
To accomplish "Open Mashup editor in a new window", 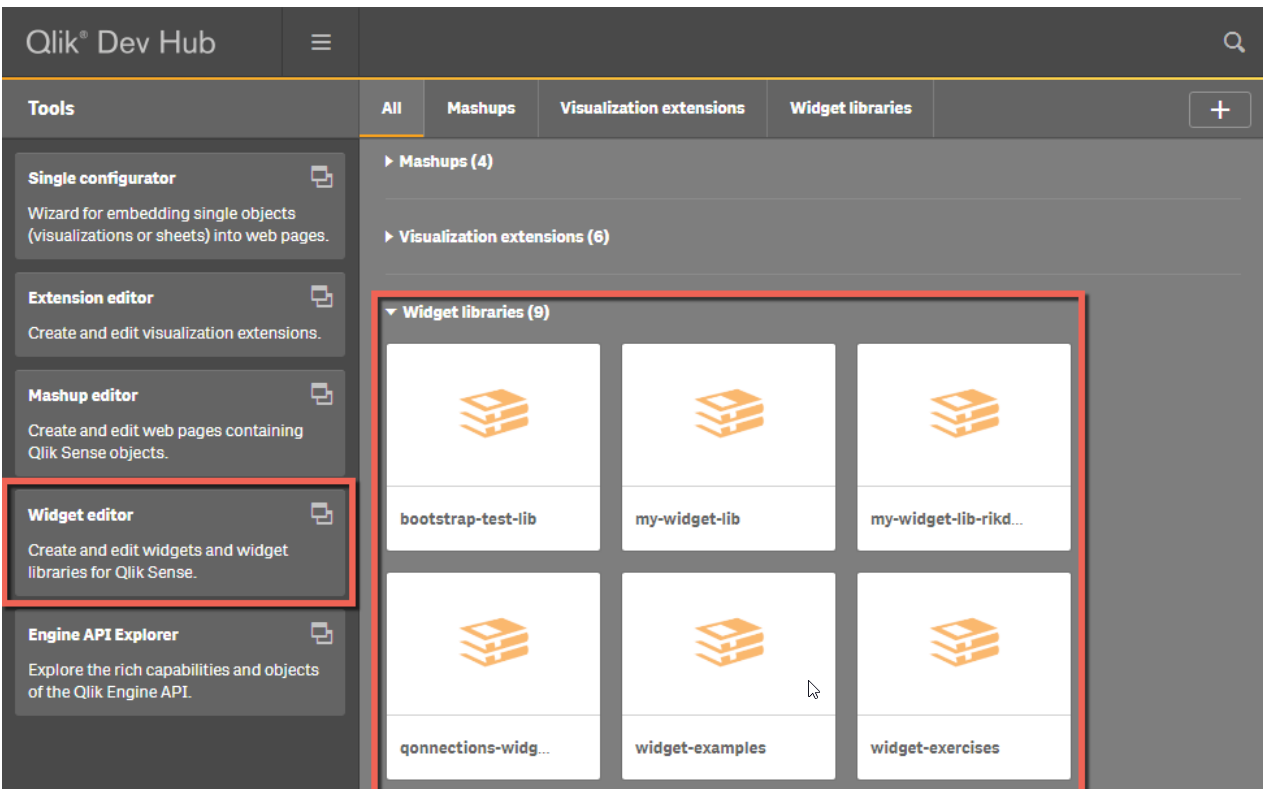I will [322, 393].
